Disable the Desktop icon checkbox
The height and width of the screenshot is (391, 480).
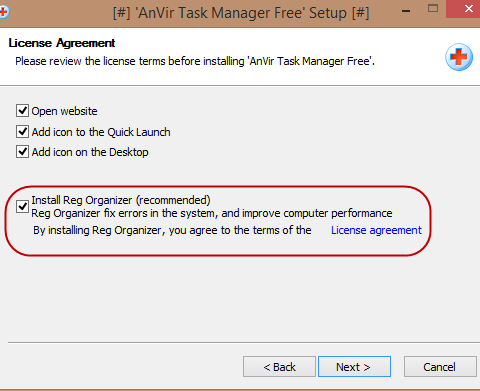point(22,152)
